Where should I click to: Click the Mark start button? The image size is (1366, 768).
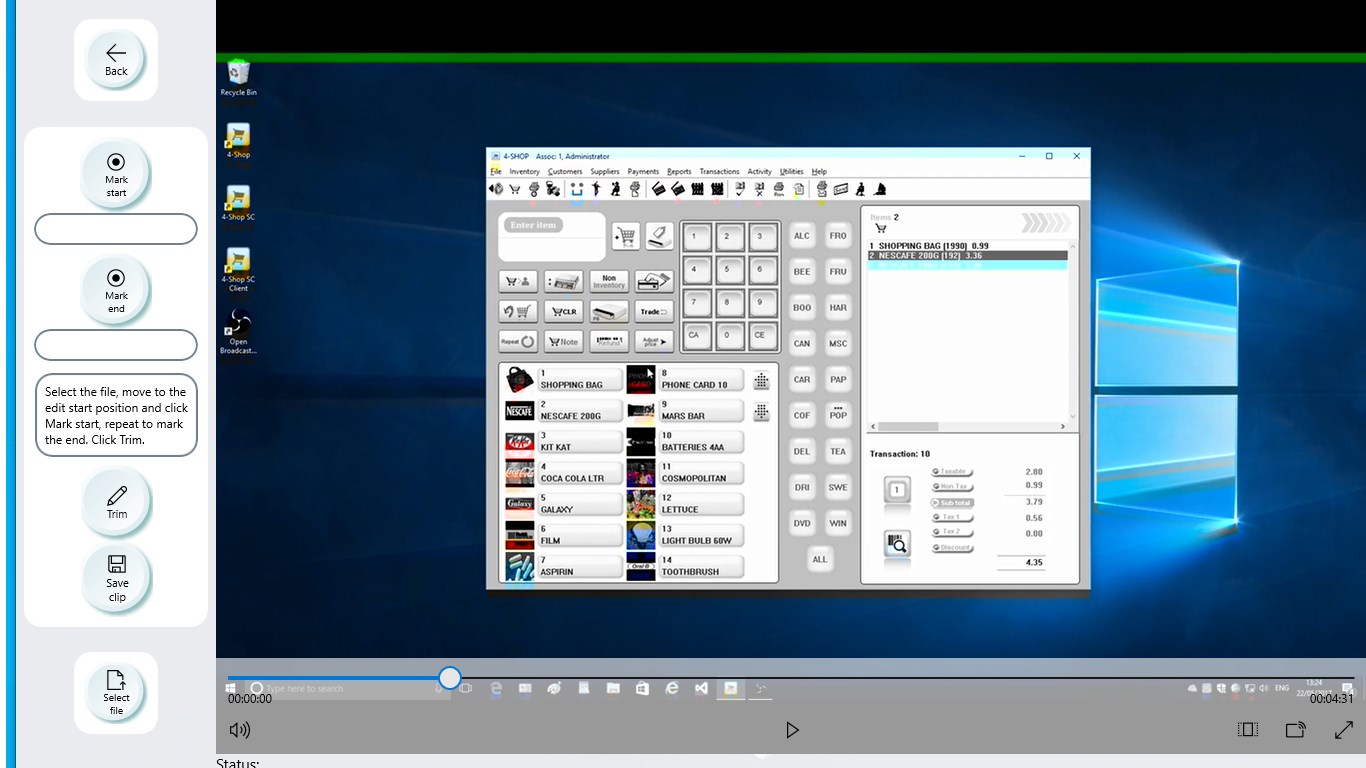116,174
